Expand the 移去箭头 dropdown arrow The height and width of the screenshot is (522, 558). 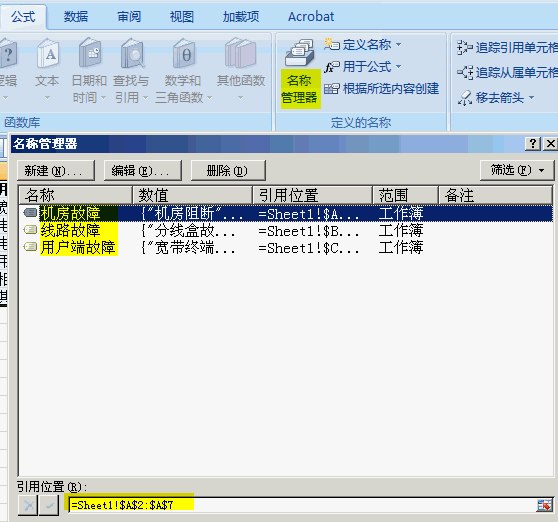[x=532, y=97]
